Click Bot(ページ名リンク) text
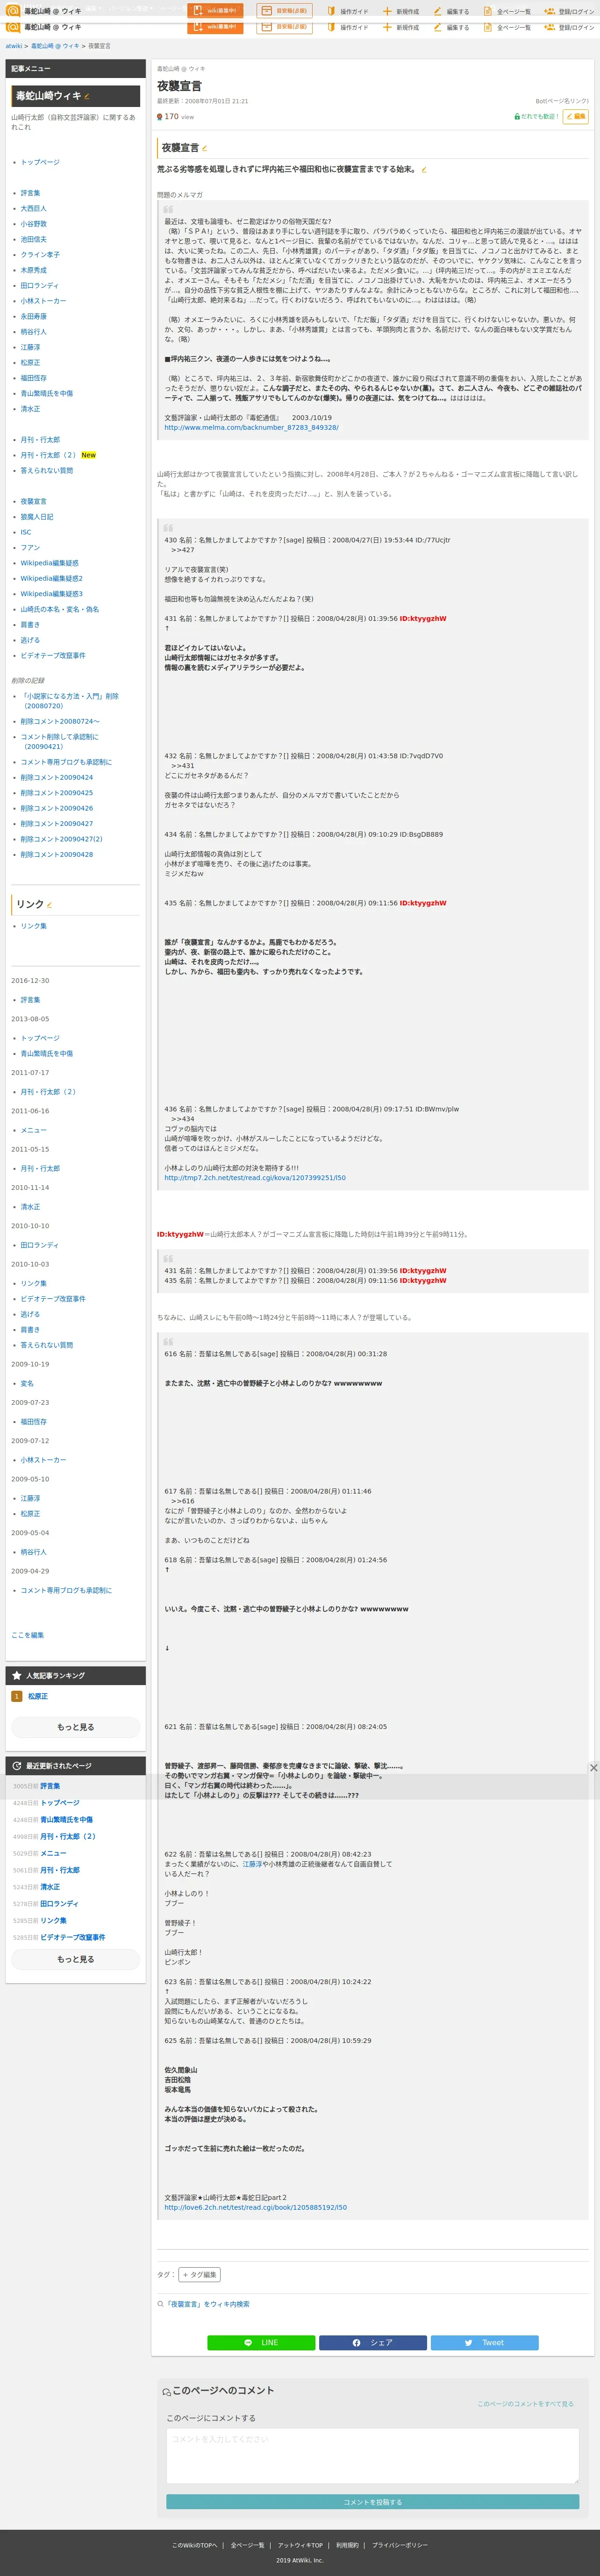 pyautogui.click(x=562, y=101)
